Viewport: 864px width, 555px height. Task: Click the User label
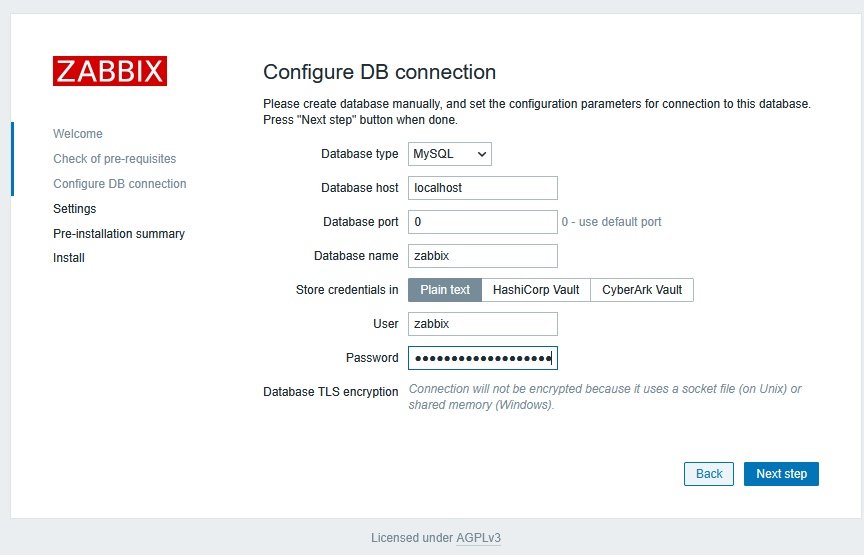tap(386, 324)
